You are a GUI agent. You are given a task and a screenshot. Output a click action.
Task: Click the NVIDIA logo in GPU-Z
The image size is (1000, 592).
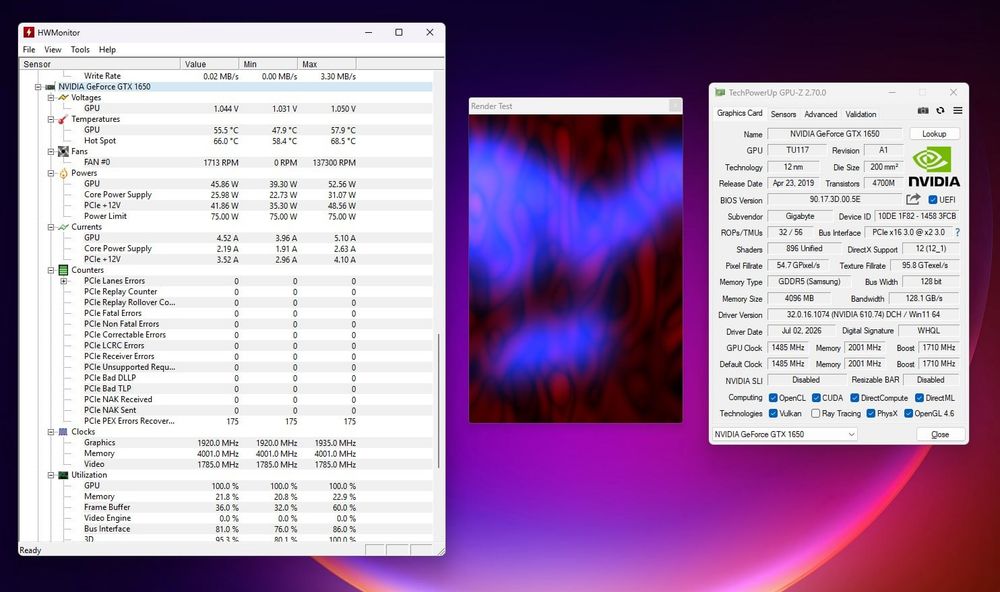(934, 166)
